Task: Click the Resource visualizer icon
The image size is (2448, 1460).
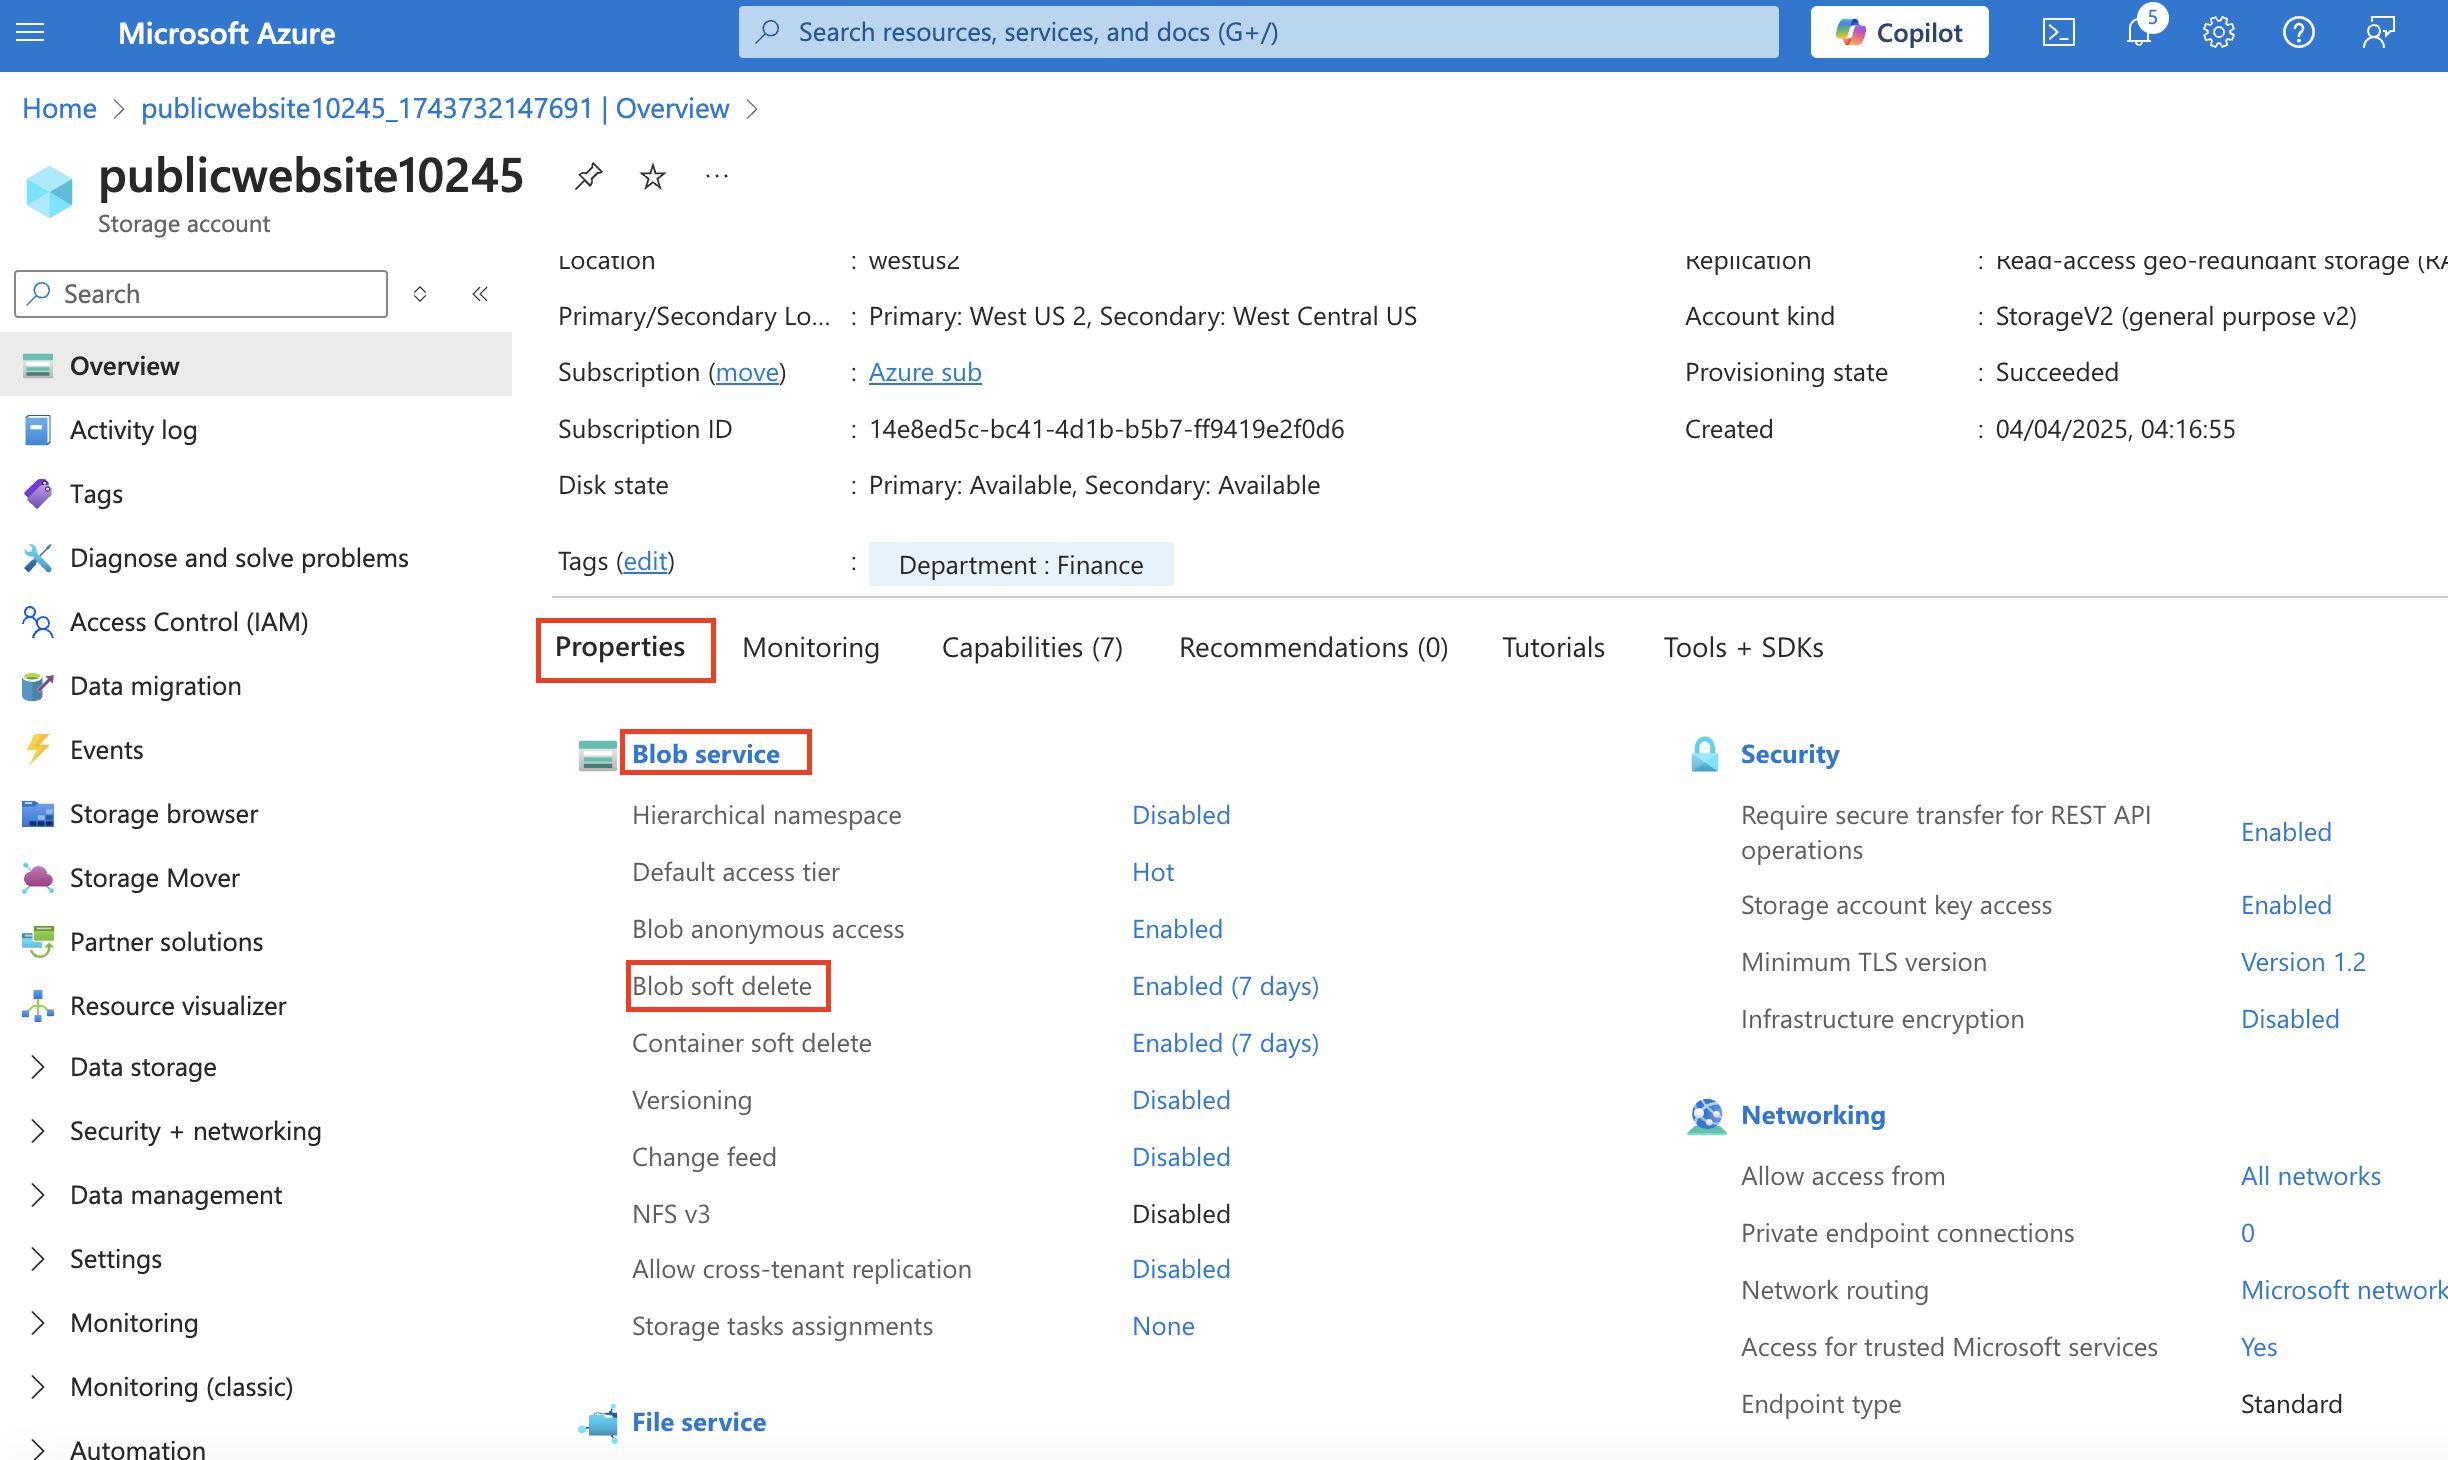Action: (38, 1006)
